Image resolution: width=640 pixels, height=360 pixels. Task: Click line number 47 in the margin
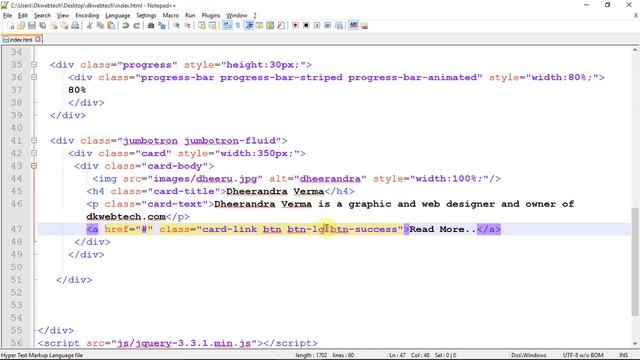click(x=16, y=229)
